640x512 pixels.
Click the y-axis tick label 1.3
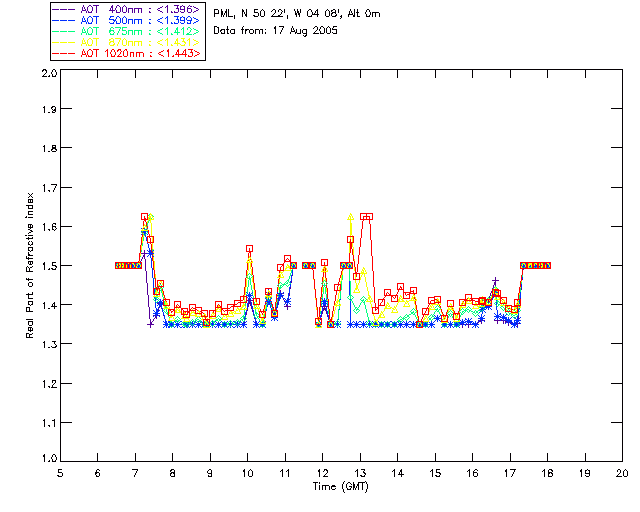click(x=49, y=344)
